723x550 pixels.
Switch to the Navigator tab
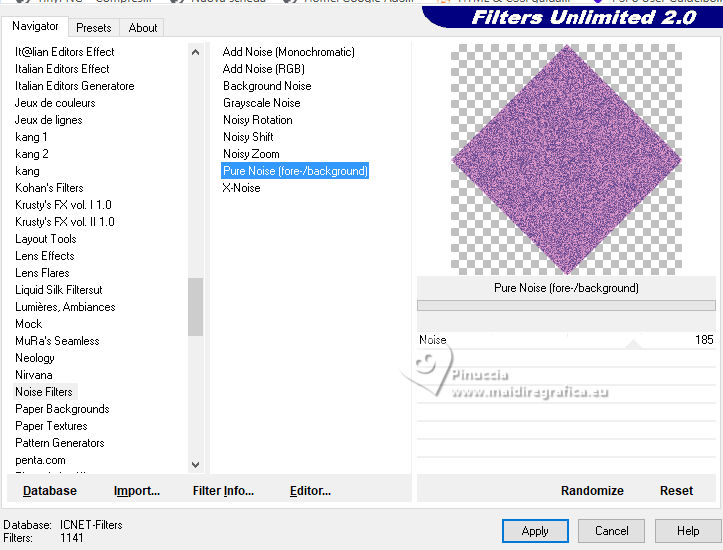[x=35, y=26]
